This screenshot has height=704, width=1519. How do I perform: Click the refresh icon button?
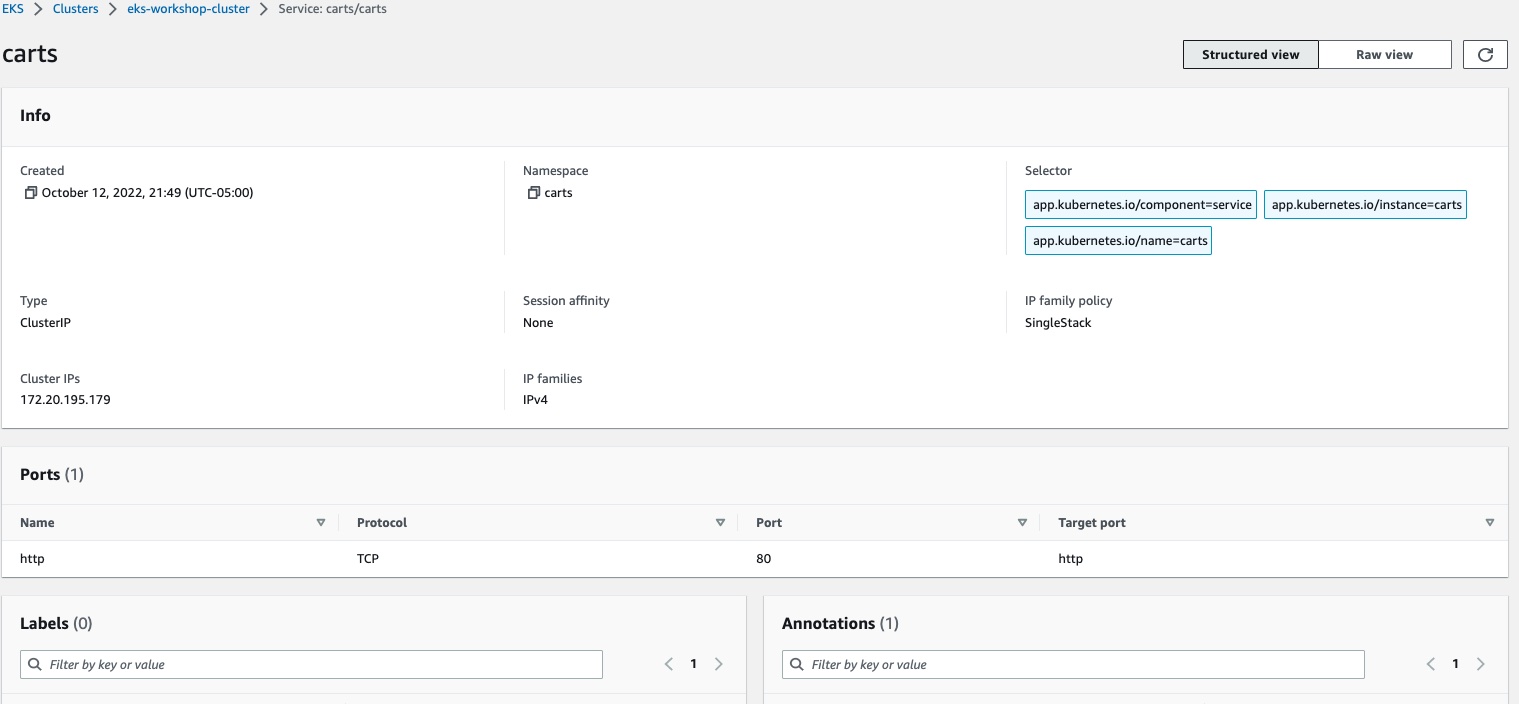(1485, 55)
